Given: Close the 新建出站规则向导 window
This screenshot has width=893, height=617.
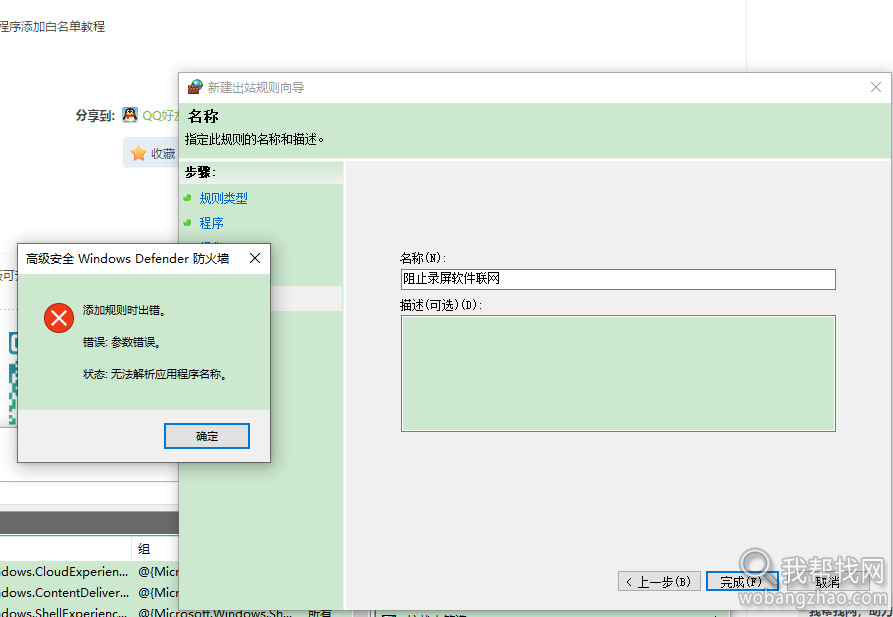Looking at the screenshot, I should click(x=876, y=87).
